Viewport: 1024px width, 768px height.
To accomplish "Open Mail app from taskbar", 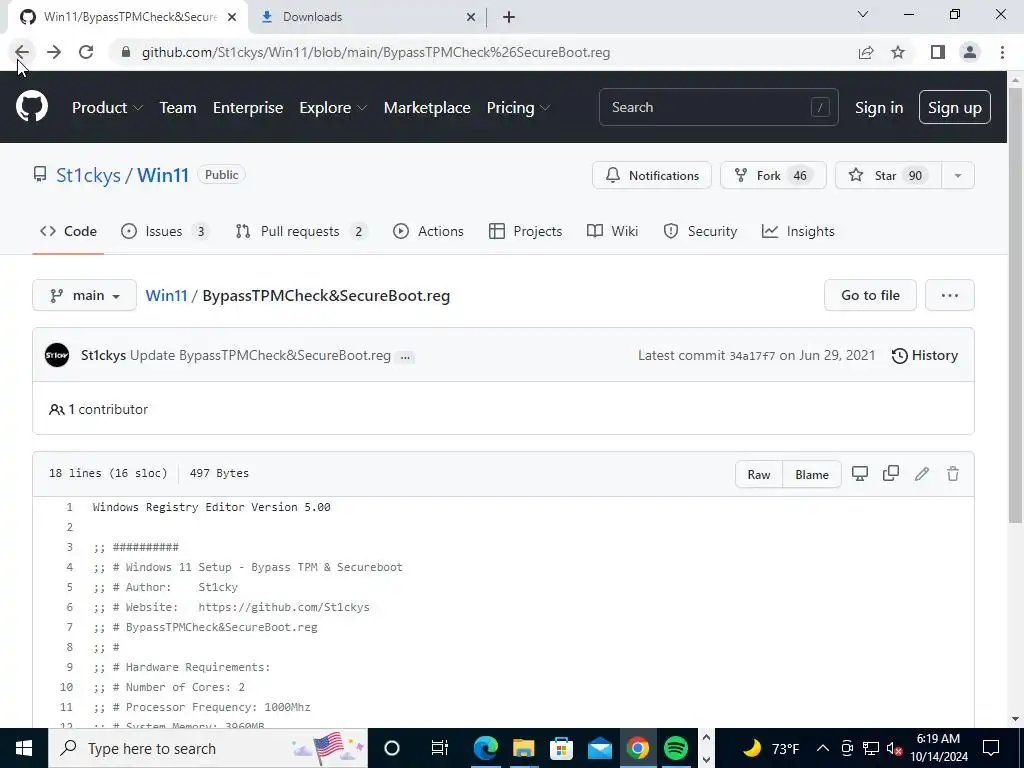I will pyautogui.click(x=599, y=748).
